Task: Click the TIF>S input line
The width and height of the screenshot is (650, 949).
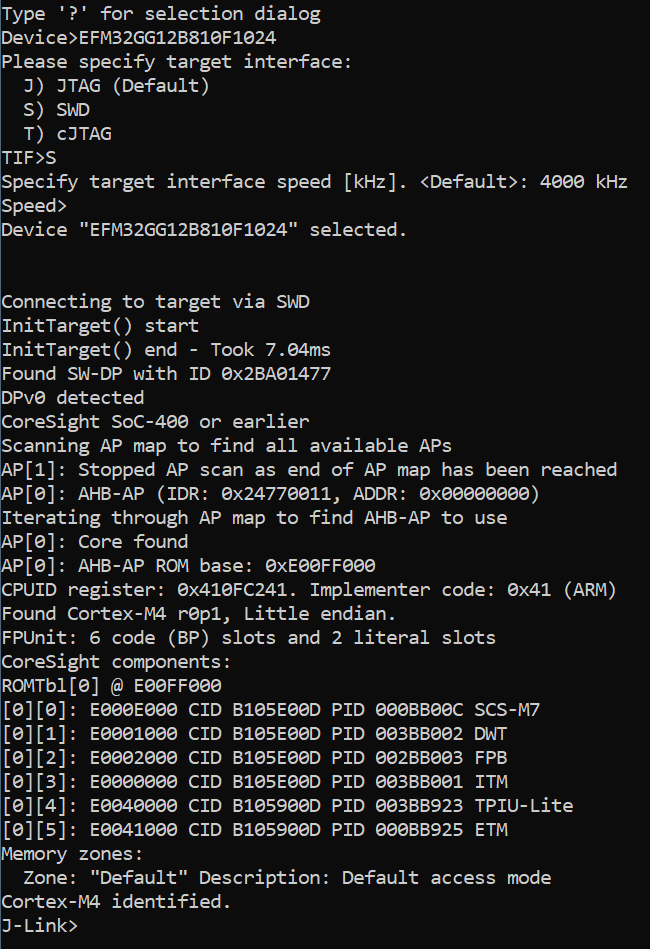Action: click(x=29, y=158)
